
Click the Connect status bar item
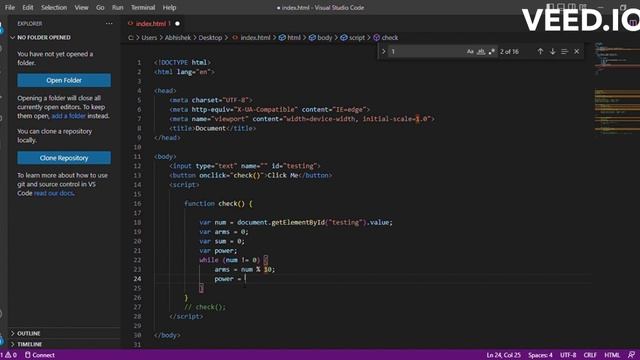pyautogui.click(x=40, y=355)
